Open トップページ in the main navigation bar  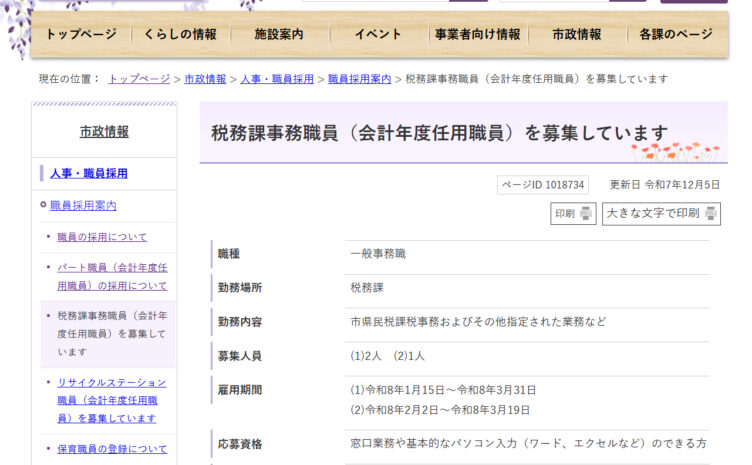(x=81, y=35)
